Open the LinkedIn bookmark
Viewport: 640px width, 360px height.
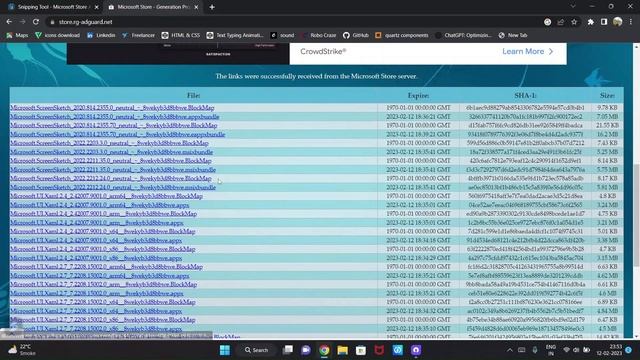point(101,35)
